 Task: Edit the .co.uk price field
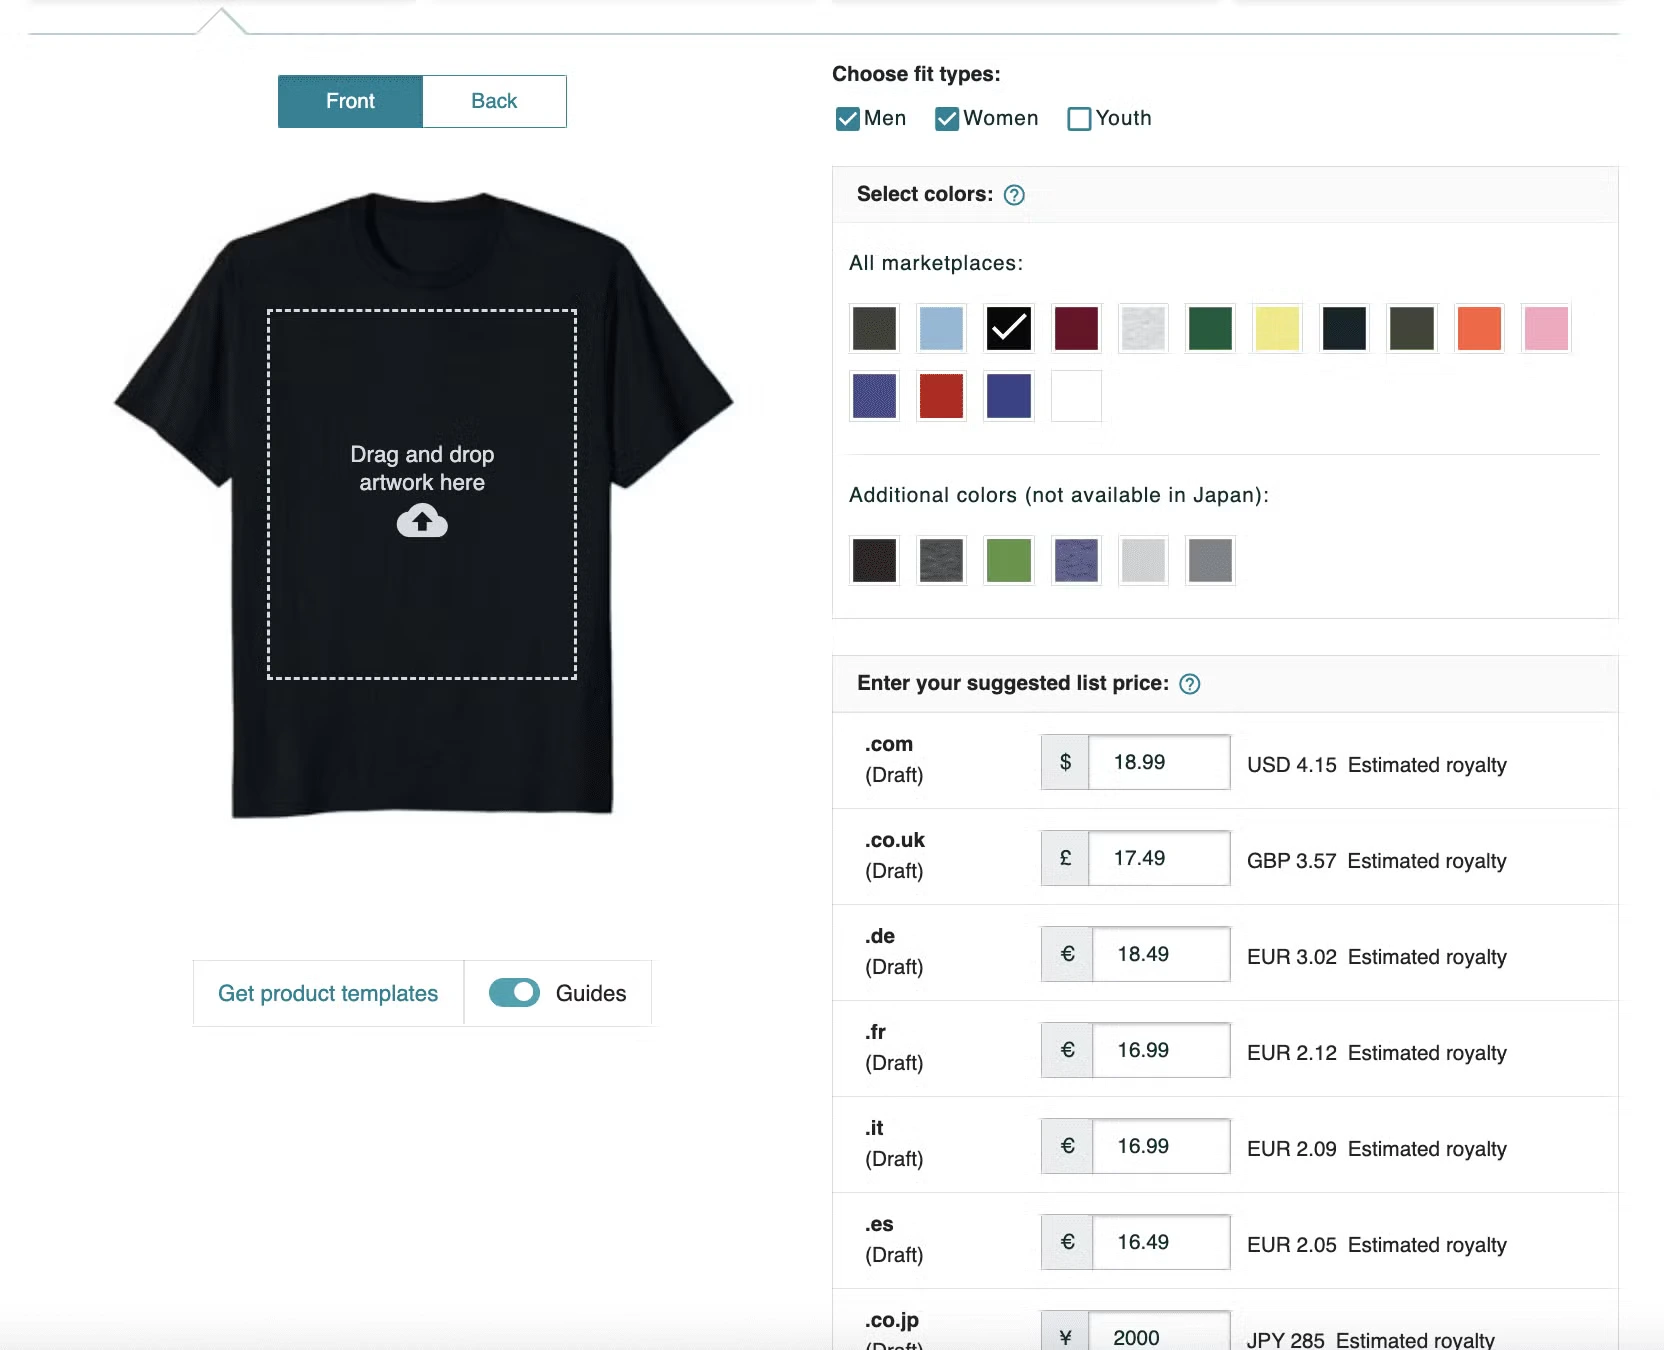pos(1158,858)
